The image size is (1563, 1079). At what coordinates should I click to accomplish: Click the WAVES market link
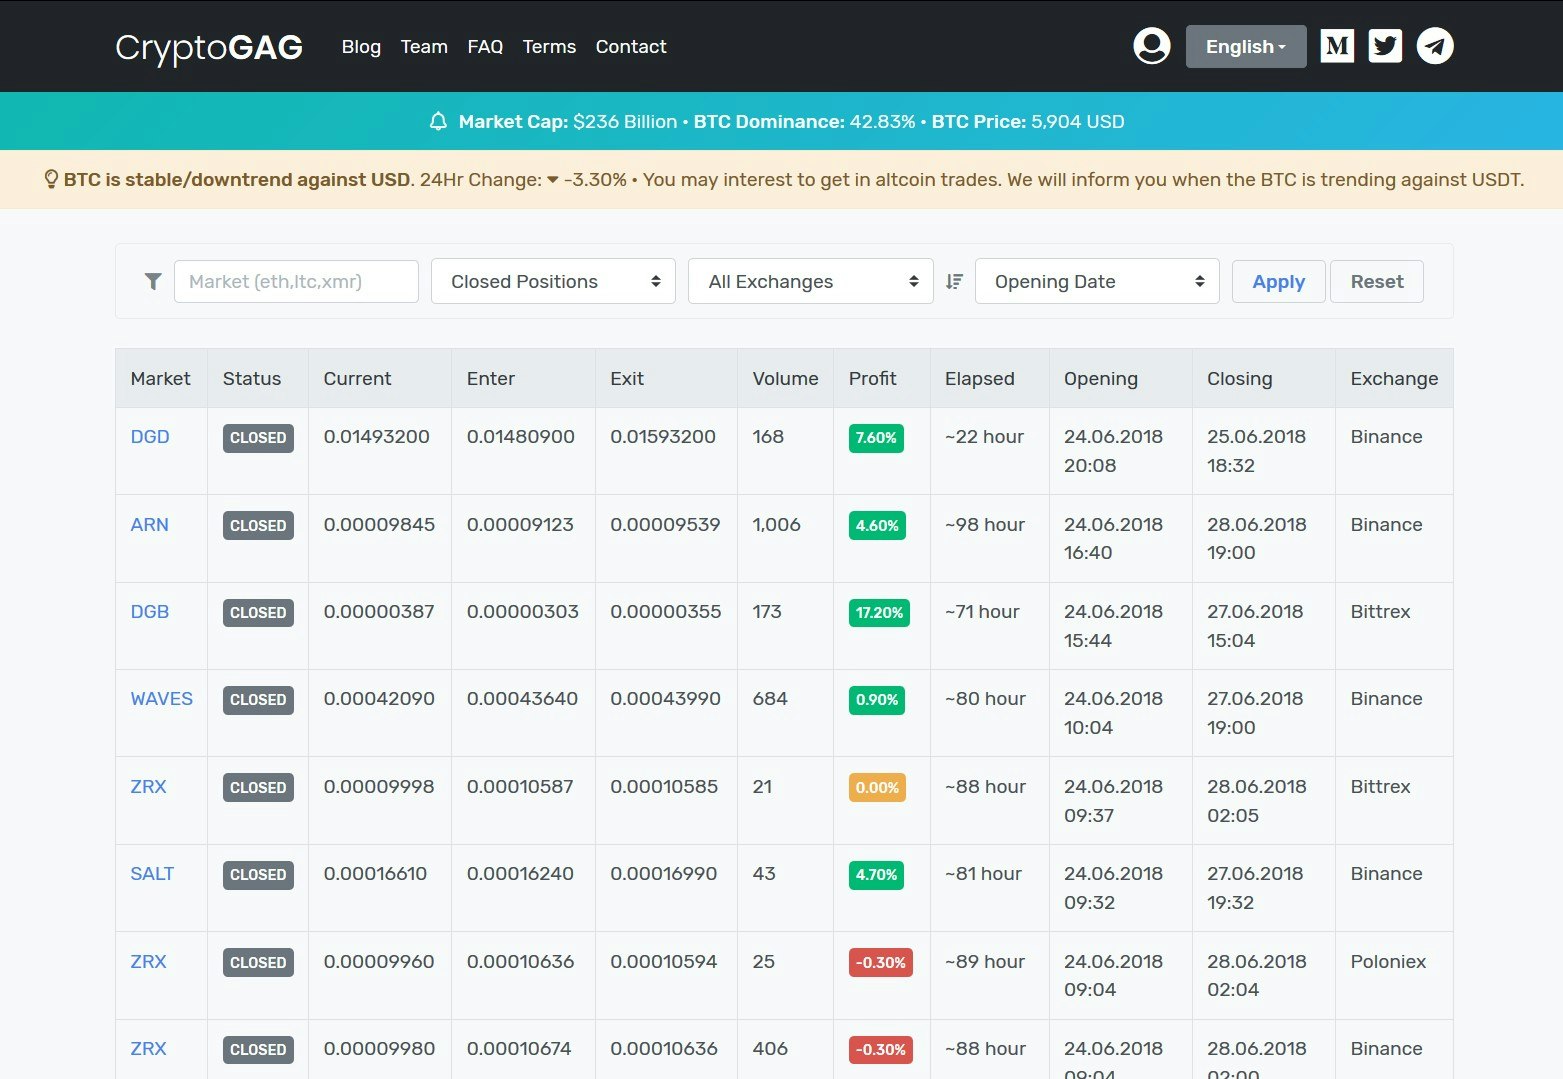[160, 698]
